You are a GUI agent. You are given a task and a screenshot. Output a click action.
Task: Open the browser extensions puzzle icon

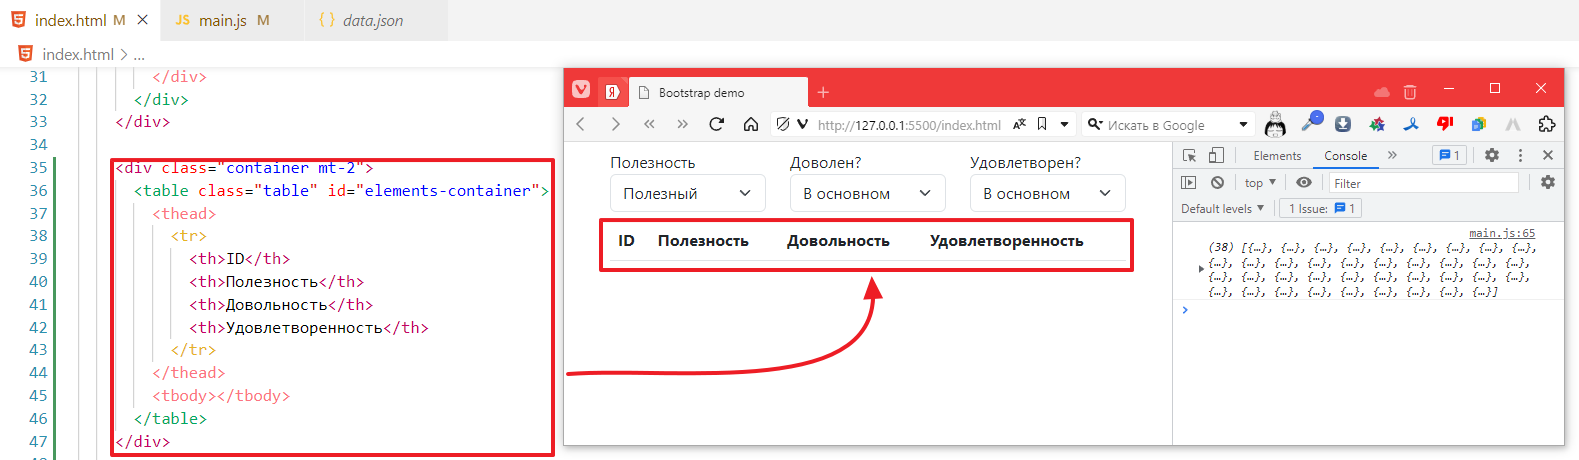click(1547, 124)
